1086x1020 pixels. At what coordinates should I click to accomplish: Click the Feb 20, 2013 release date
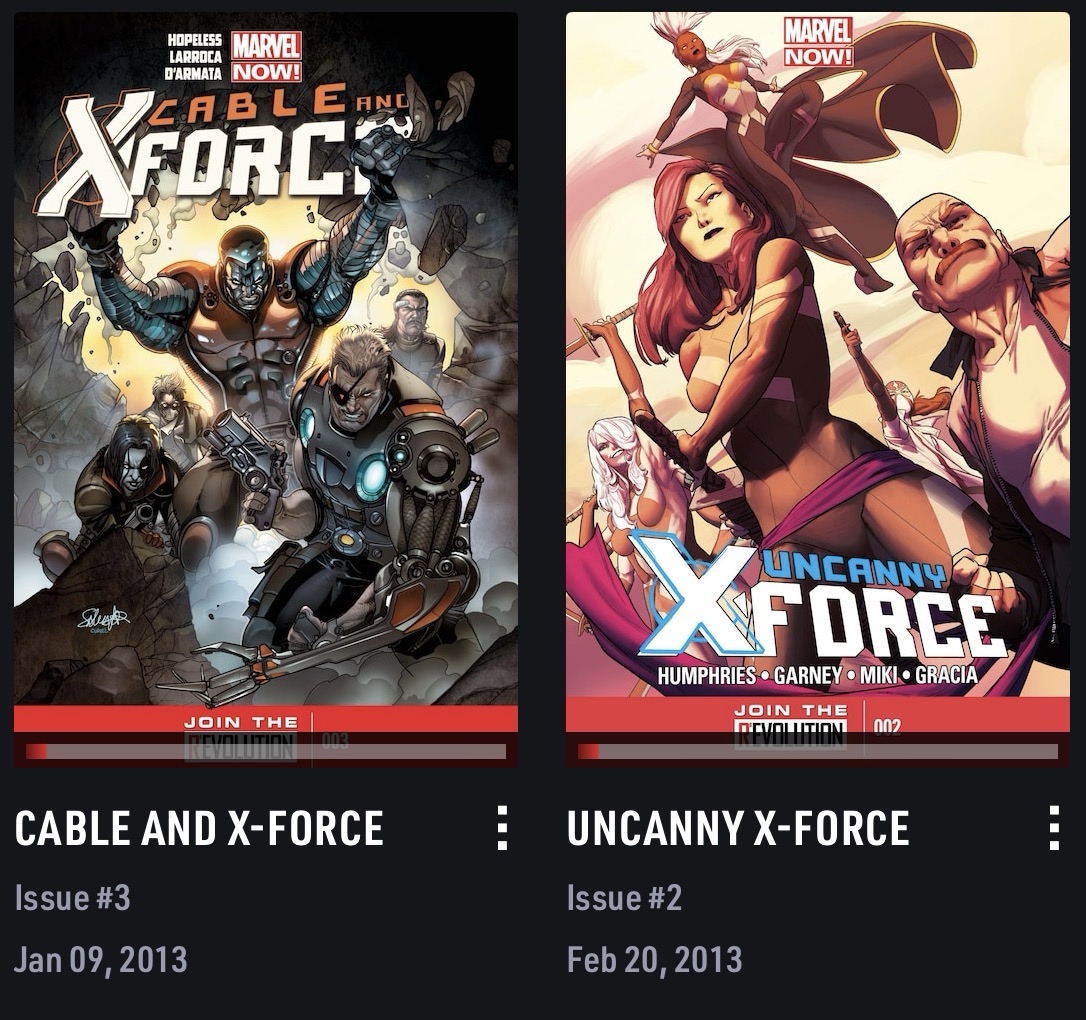coord(655,960)
